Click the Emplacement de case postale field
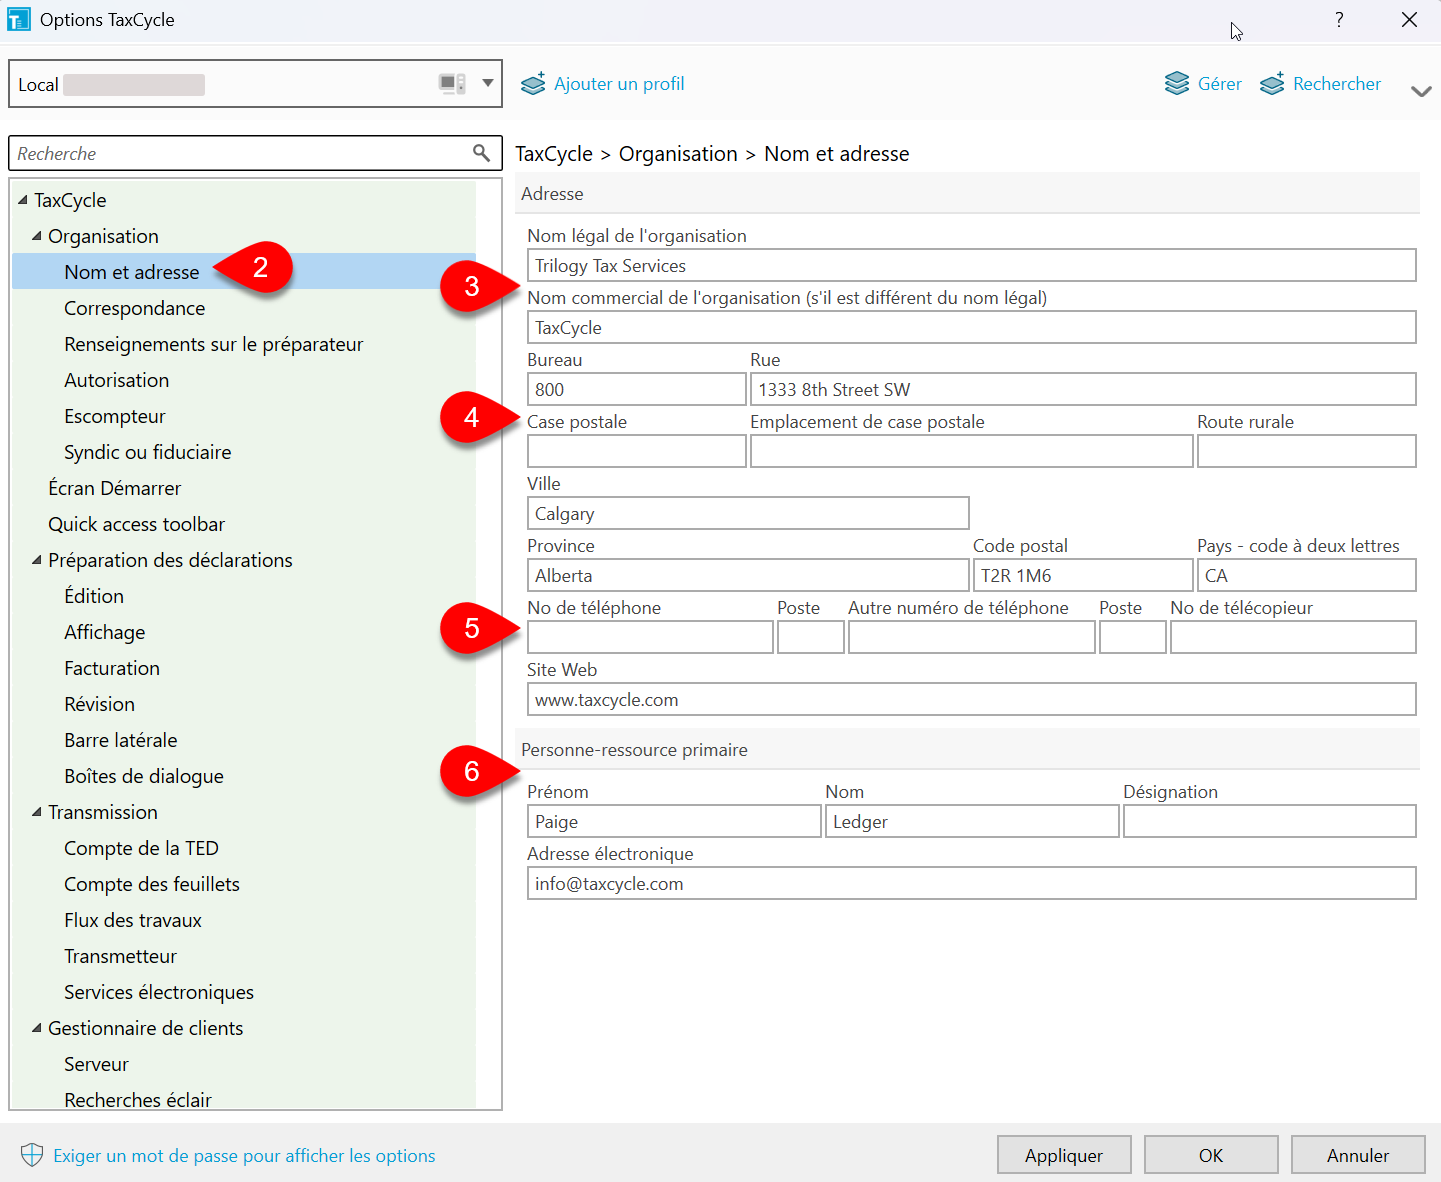The height and width of the screenshot is (1182, 1441). pyautogui.click(x=972, y=451)
